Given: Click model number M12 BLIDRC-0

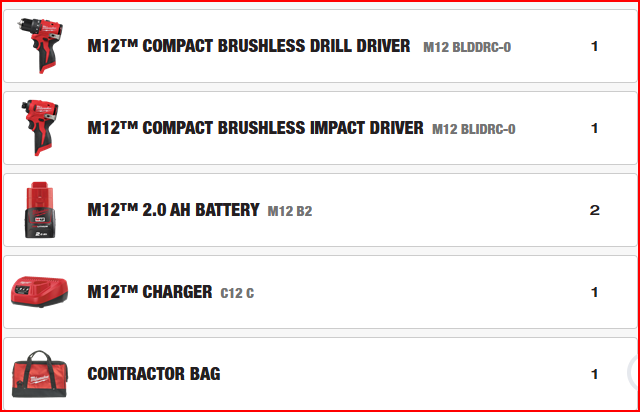Looking at the screenshot, I should 474,129.
